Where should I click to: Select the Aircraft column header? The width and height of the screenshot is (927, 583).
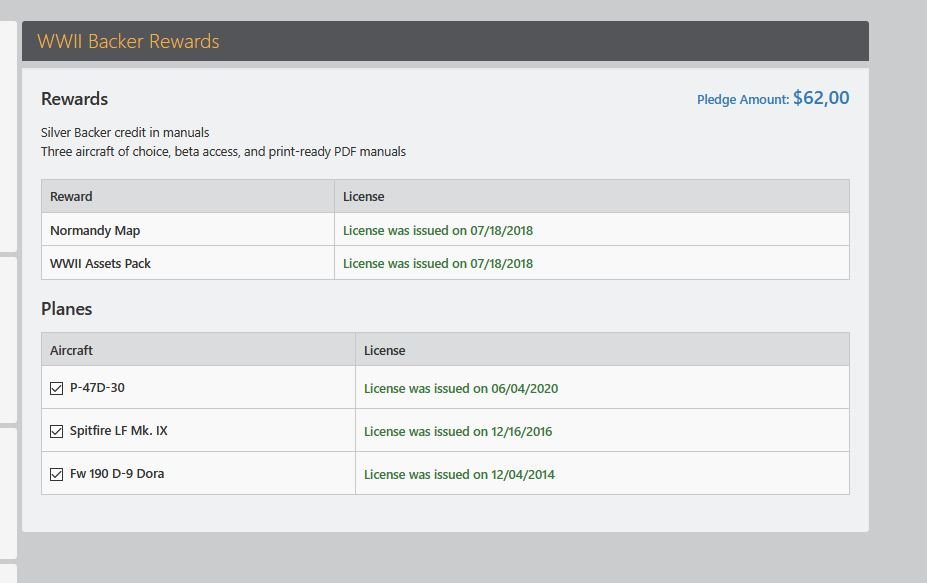(72, 350)
